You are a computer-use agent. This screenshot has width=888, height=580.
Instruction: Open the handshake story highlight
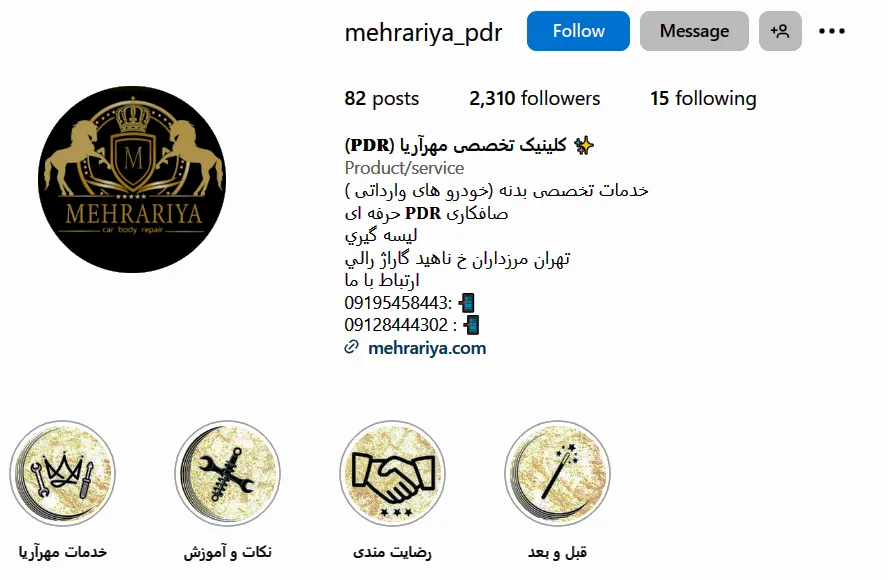[x=392, y=474]
